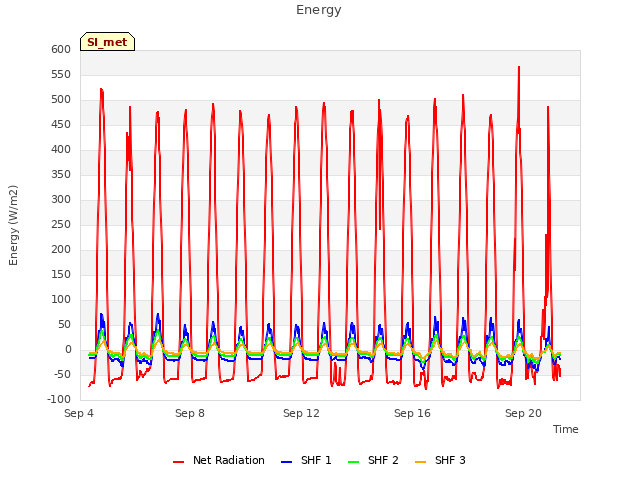Click the Sep 16 axis tick label
Screen dimensions: 640x480
pos(412,413)
